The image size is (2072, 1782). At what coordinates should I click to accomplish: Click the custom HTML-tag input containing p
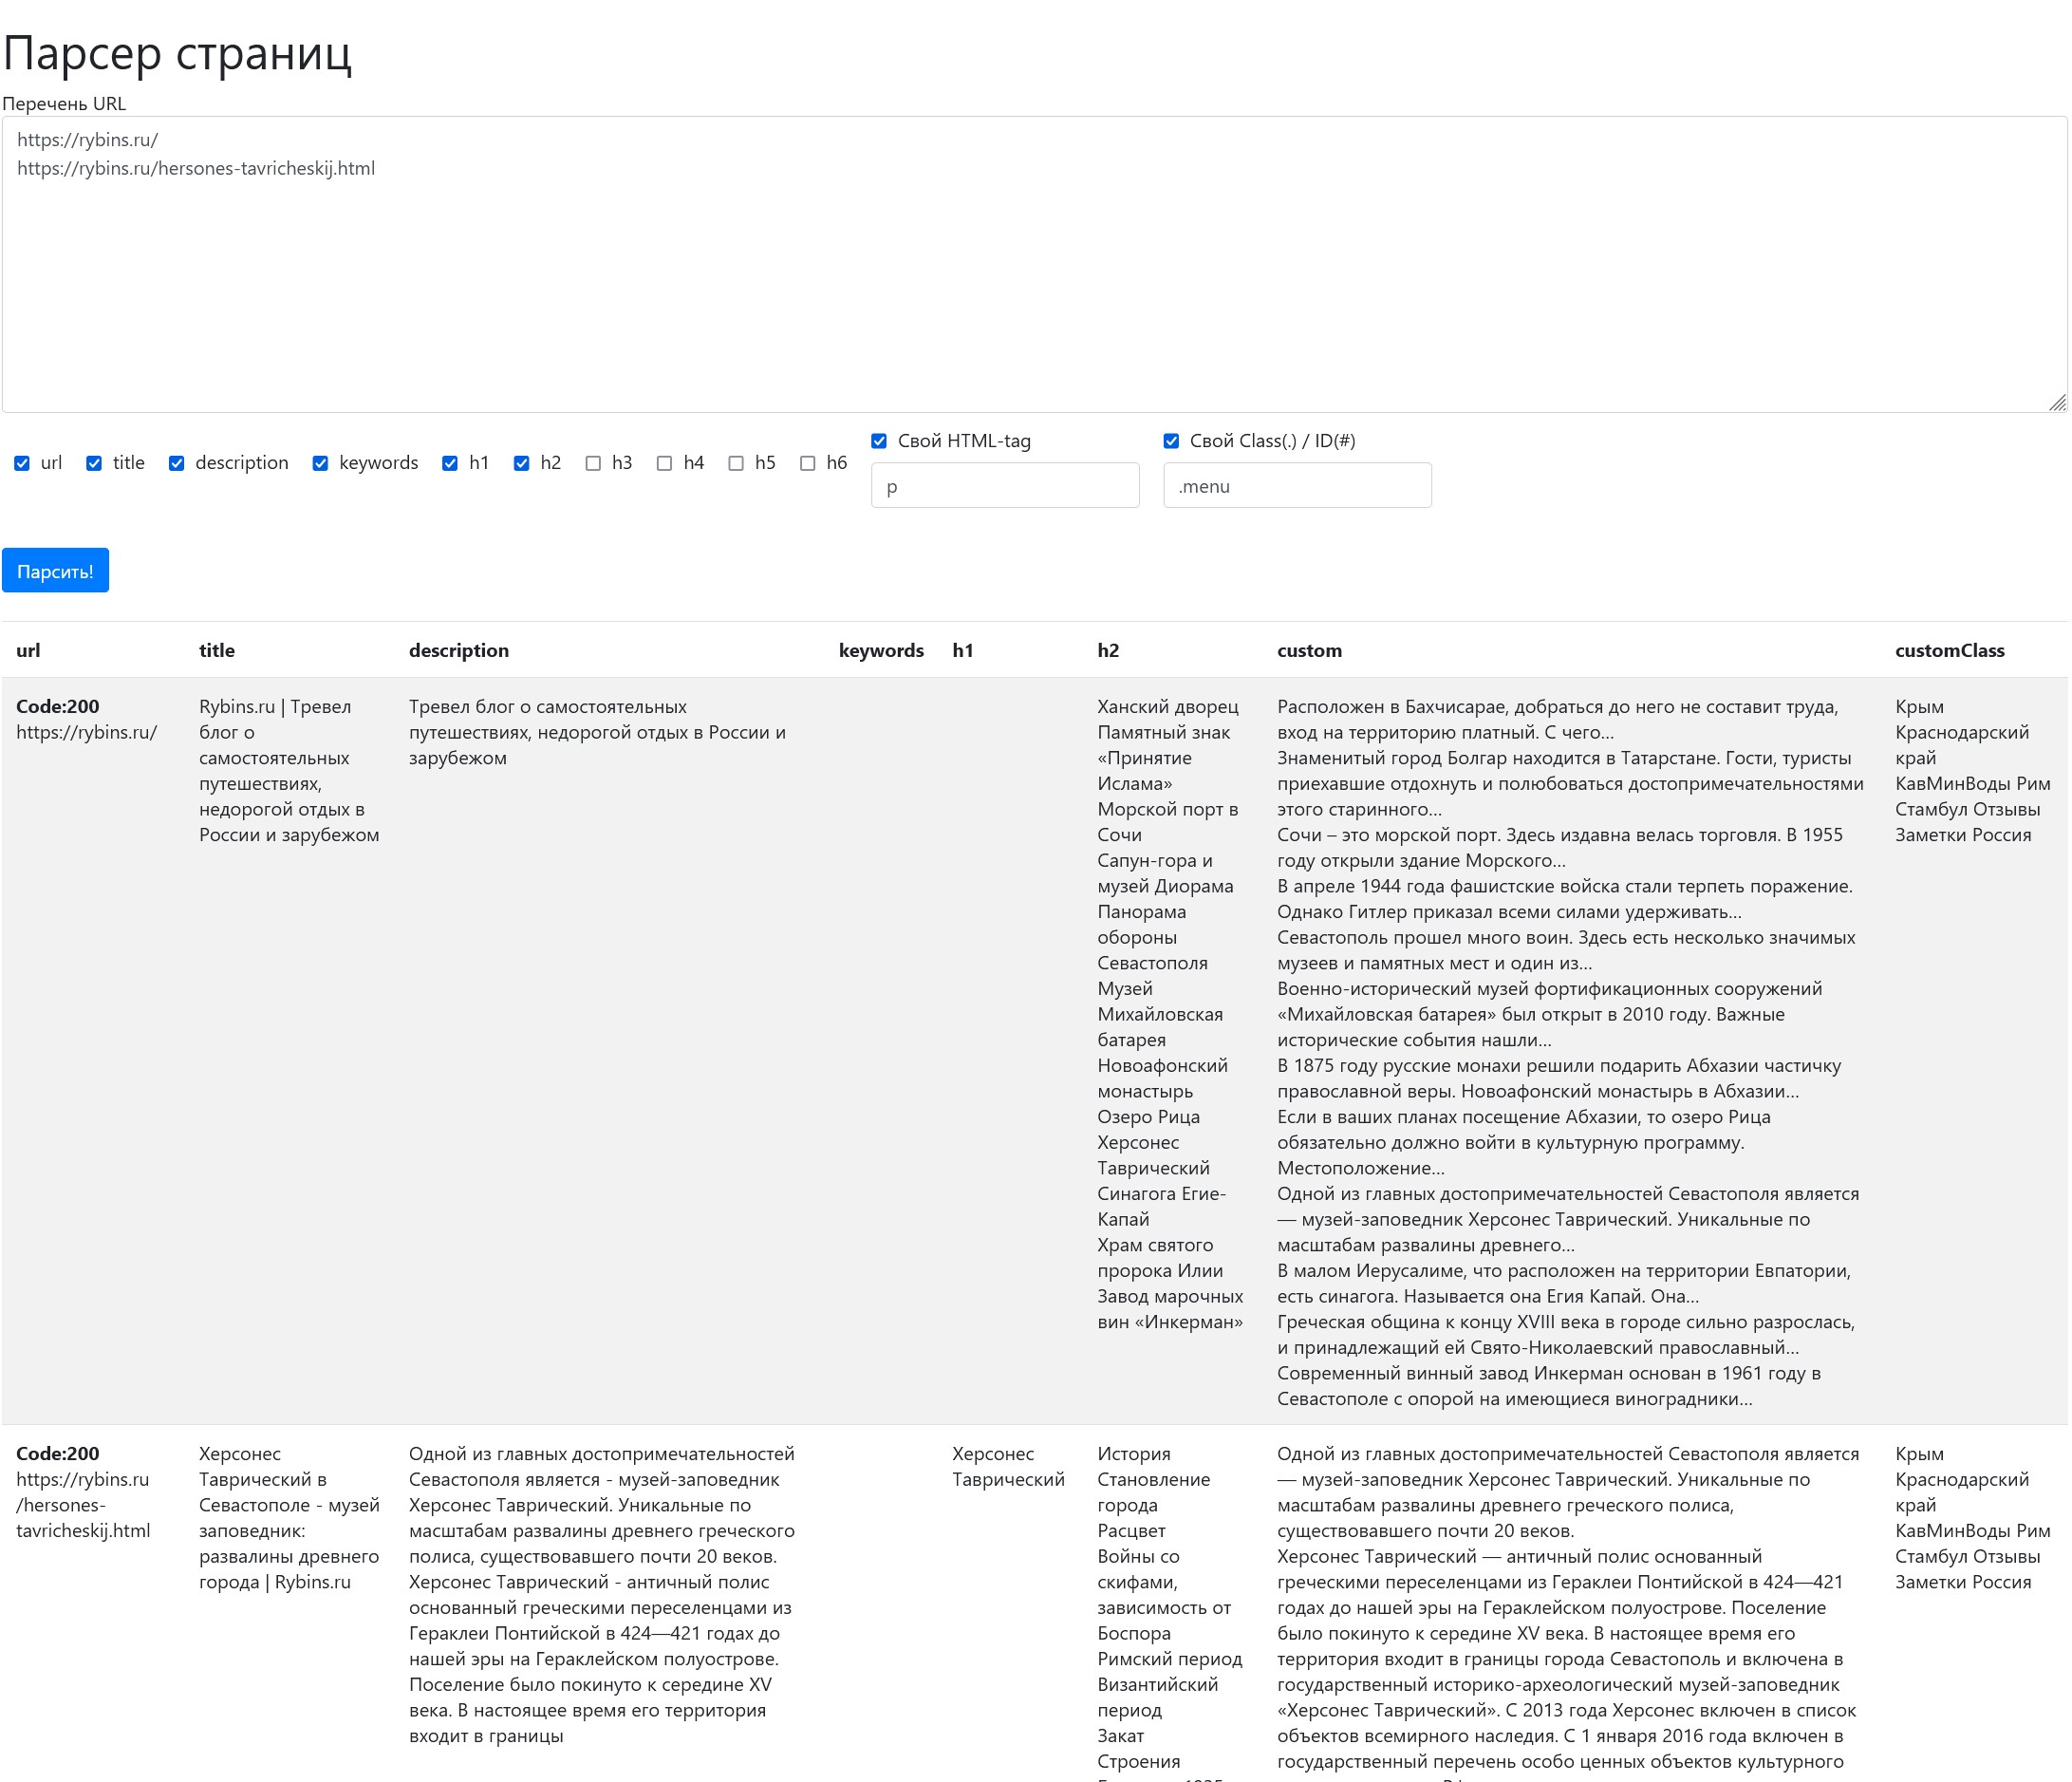click(1005, 485)
